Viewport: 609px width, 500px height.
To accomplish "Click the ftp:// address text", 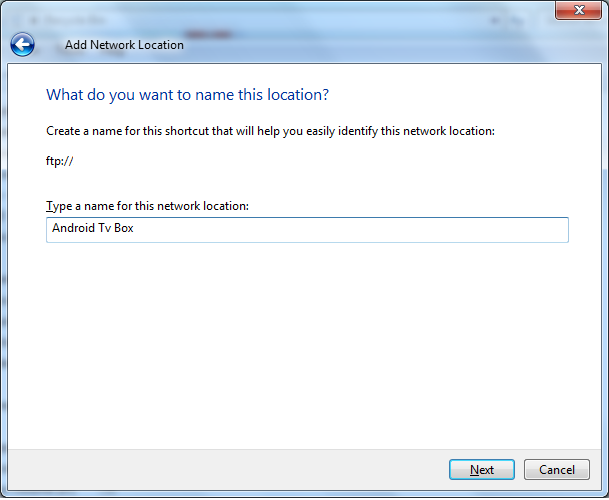I will click(61, 161).
